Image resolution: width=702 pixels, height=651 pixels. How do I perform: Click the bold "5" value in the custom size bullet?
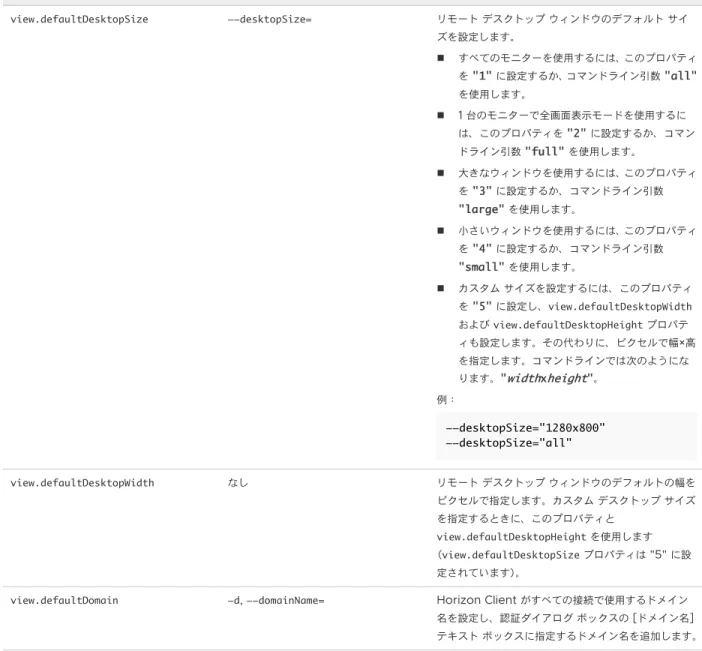[x=482, y=307]
